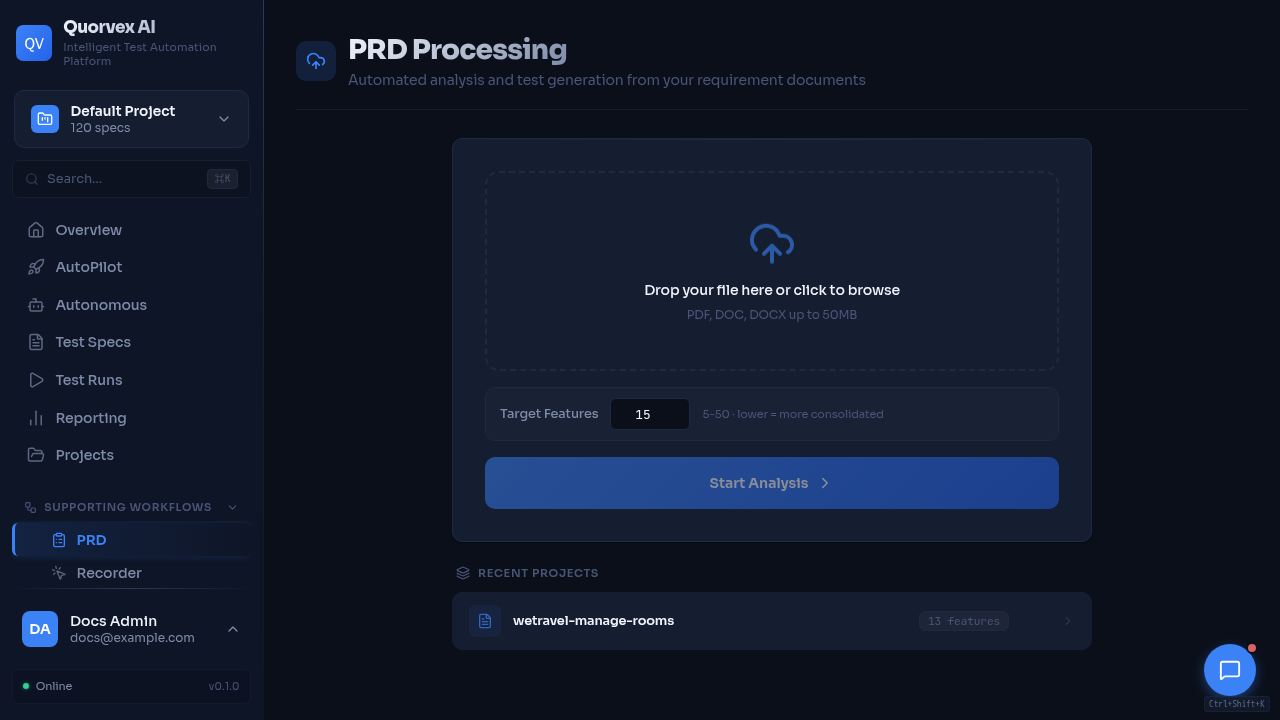Click the Supporting Workflows header icon
The height and width of the screenshot is (720, 1280).
(x=30, y=507)
